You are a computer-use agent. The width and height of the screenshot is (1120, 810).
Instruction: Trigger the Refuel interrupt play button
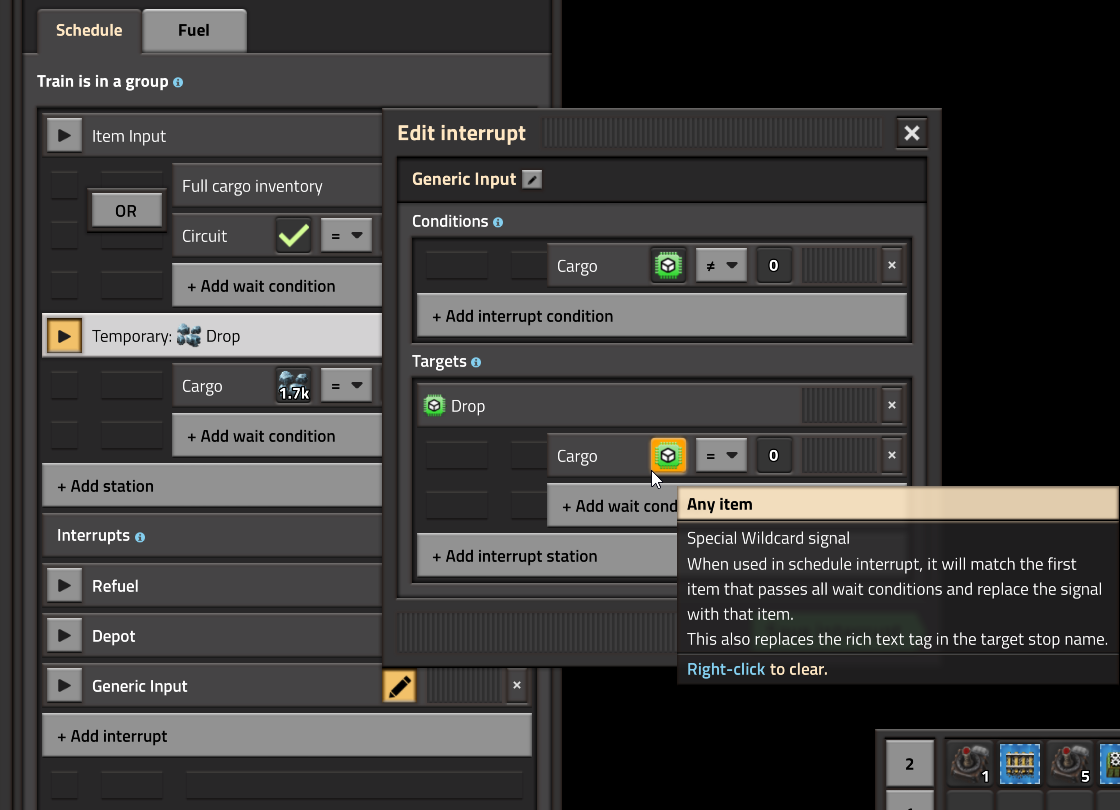(x=64, y=586)
